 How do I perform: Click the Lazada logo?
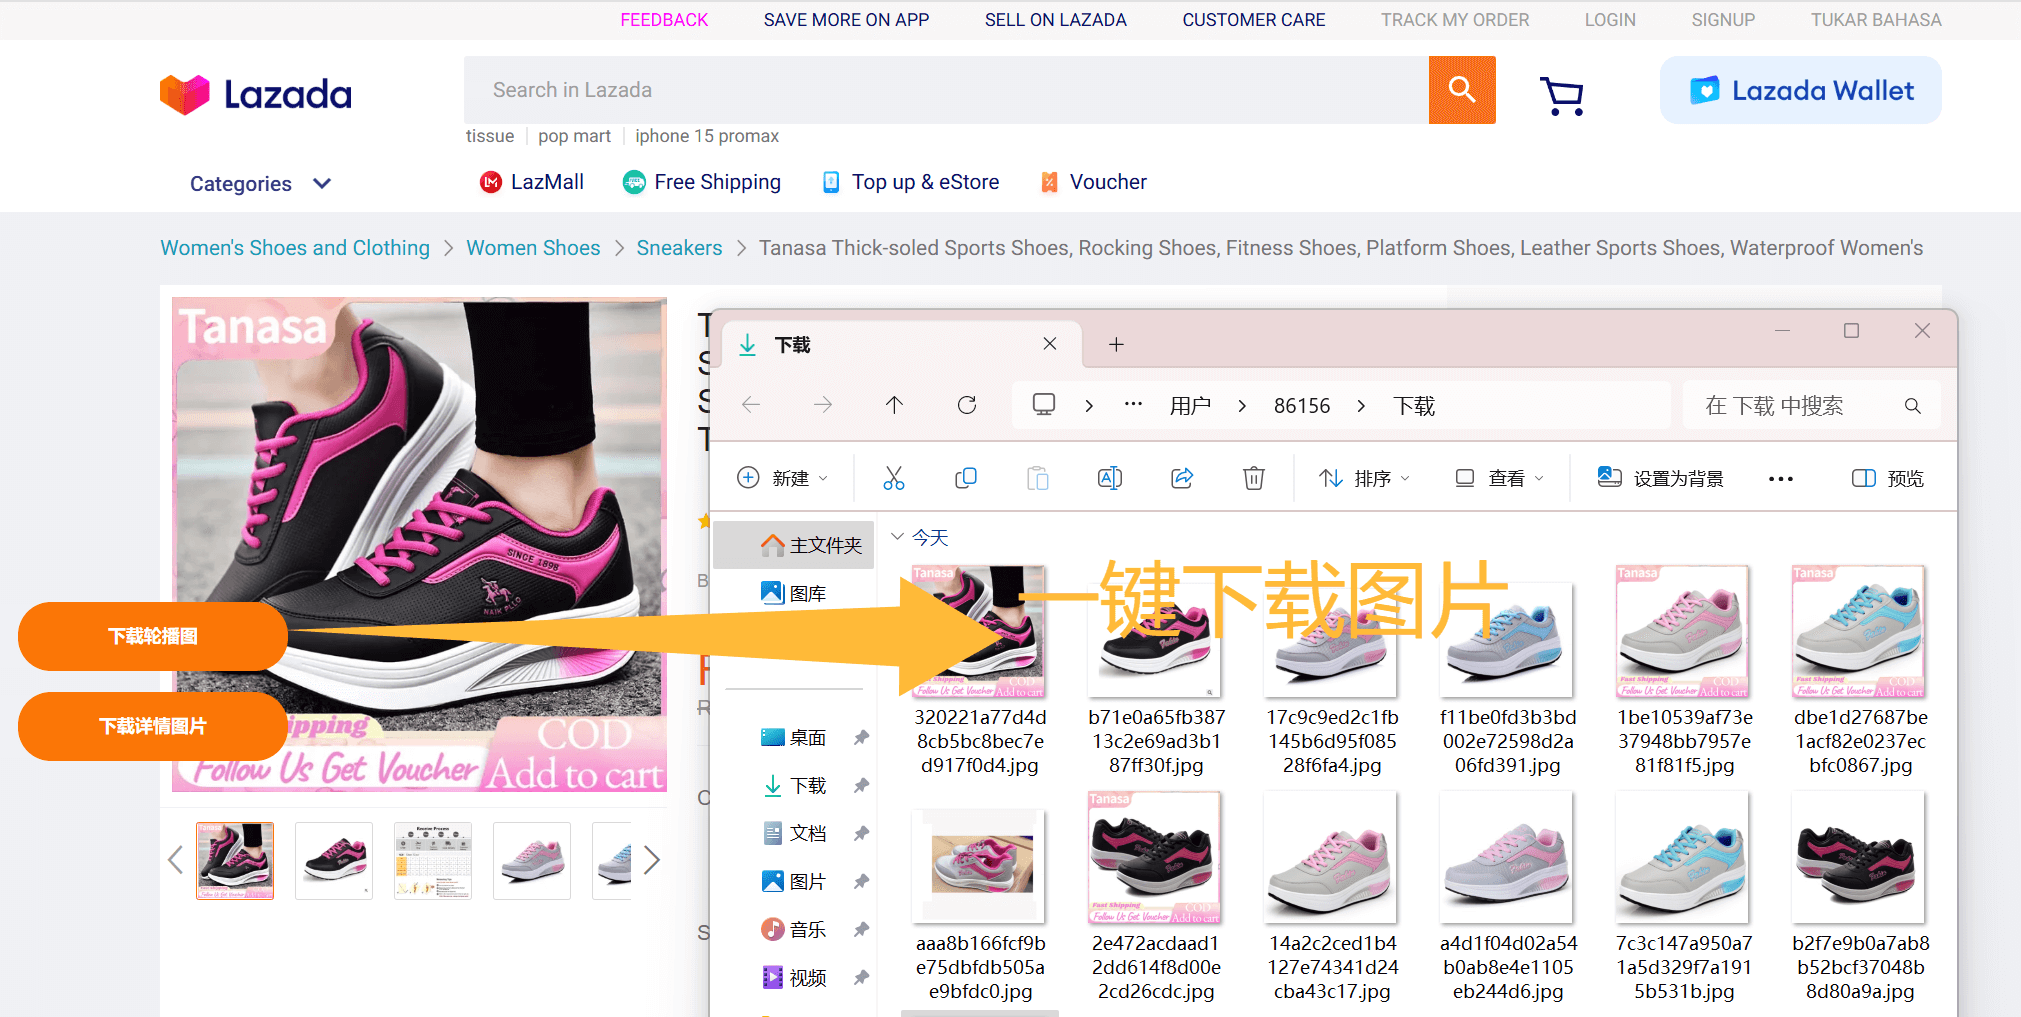pos(256,95)
